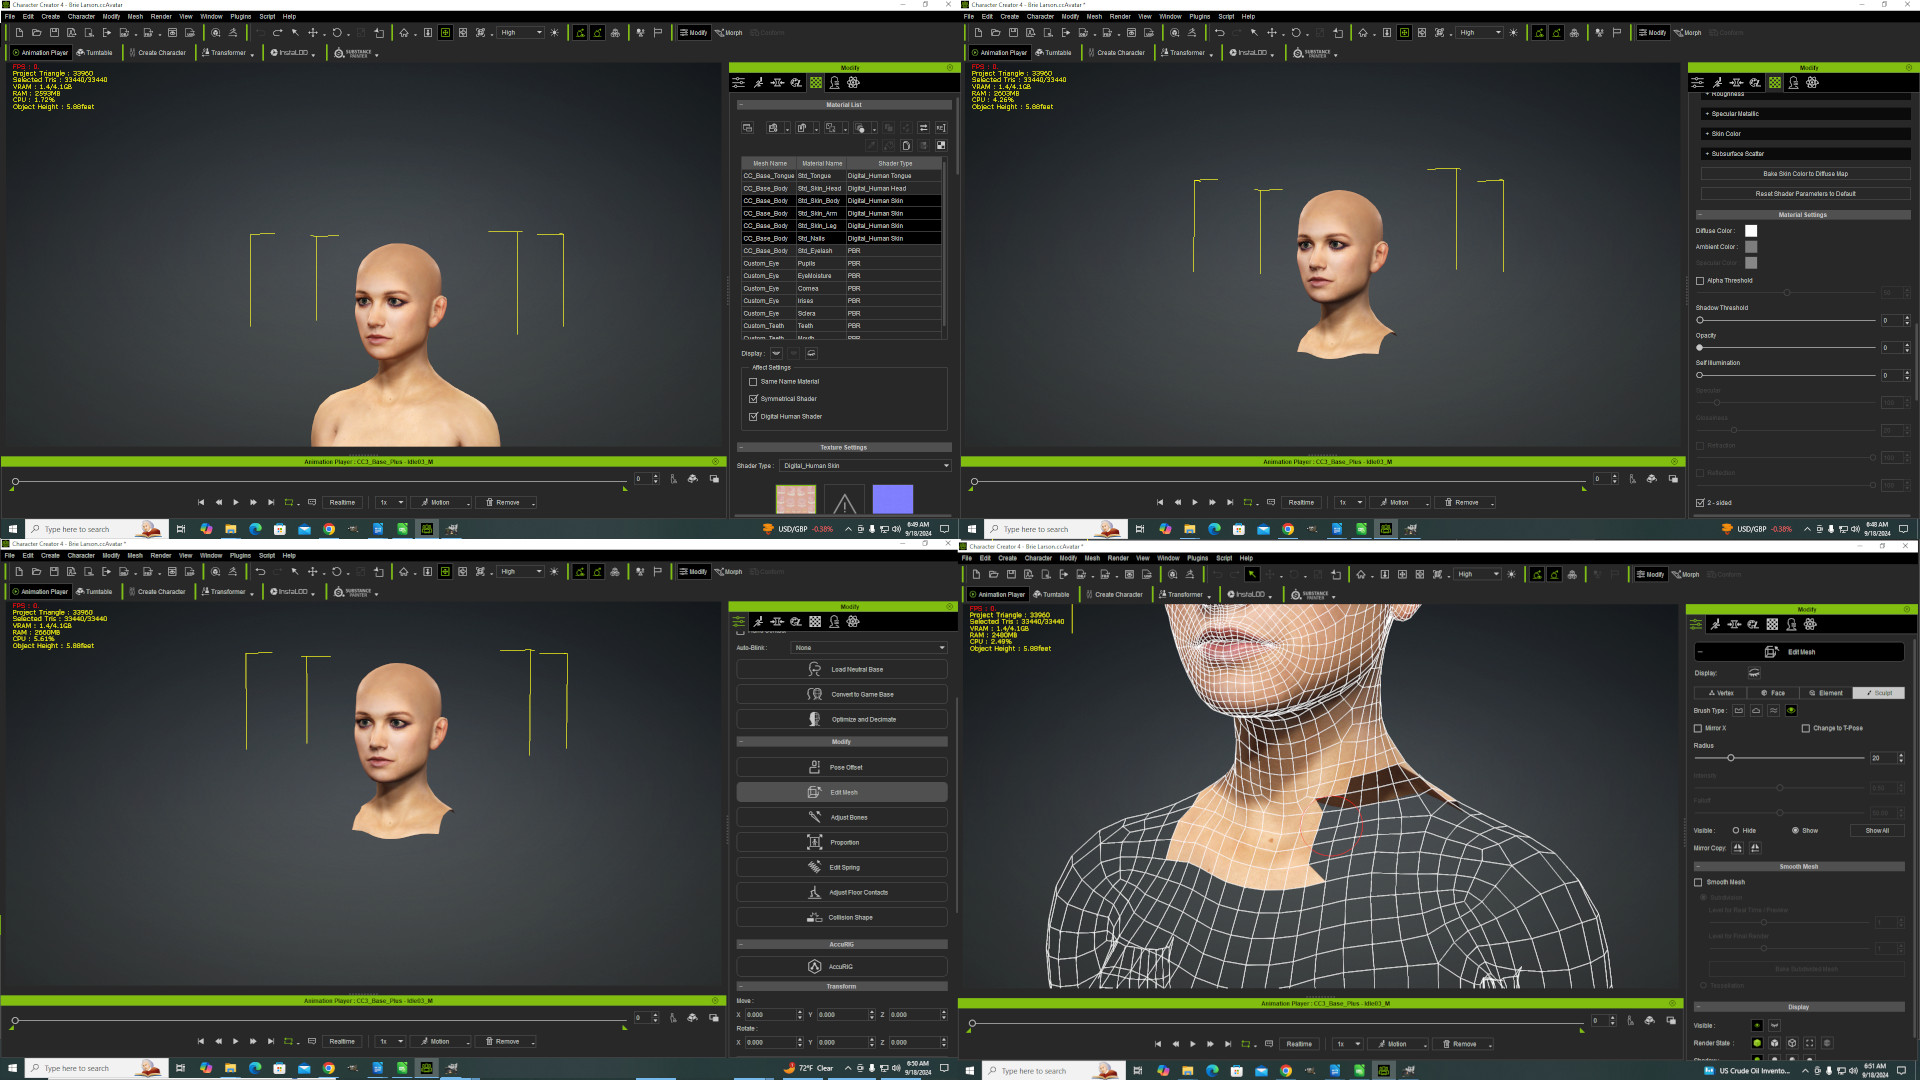Expand the Subsurface Scatter section
Image resolution: width=1920 pixels, height=1080 pixels.
[1806, 154]
